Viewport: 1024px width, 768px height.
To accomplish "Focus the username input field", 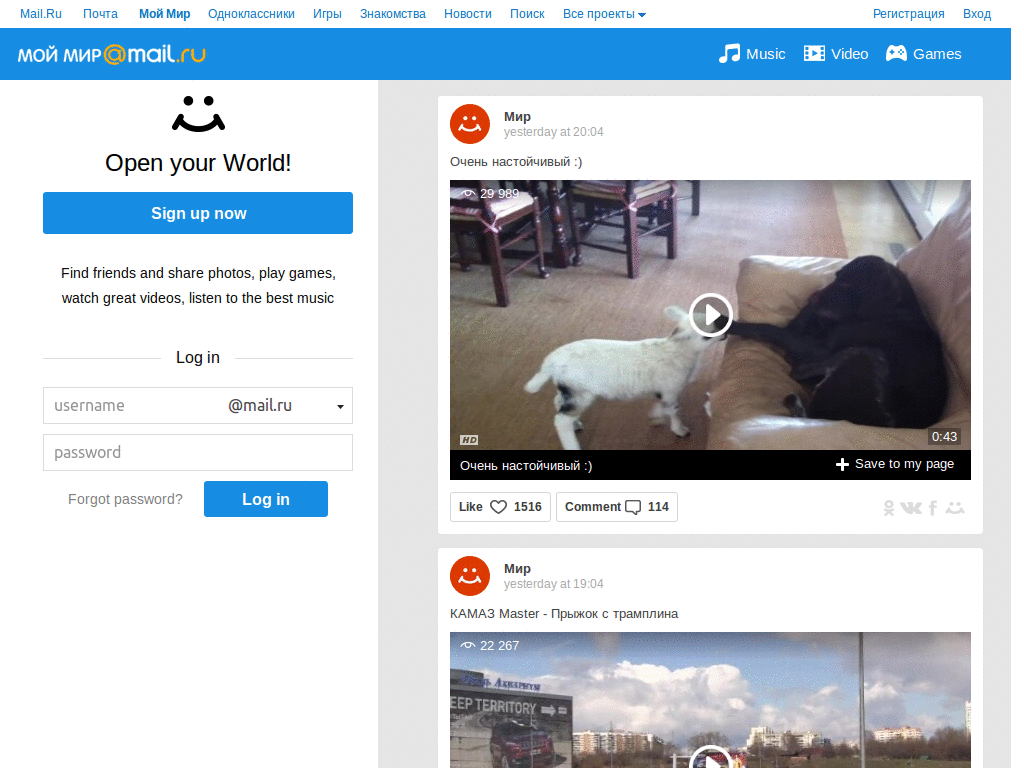I will [134, 406].
